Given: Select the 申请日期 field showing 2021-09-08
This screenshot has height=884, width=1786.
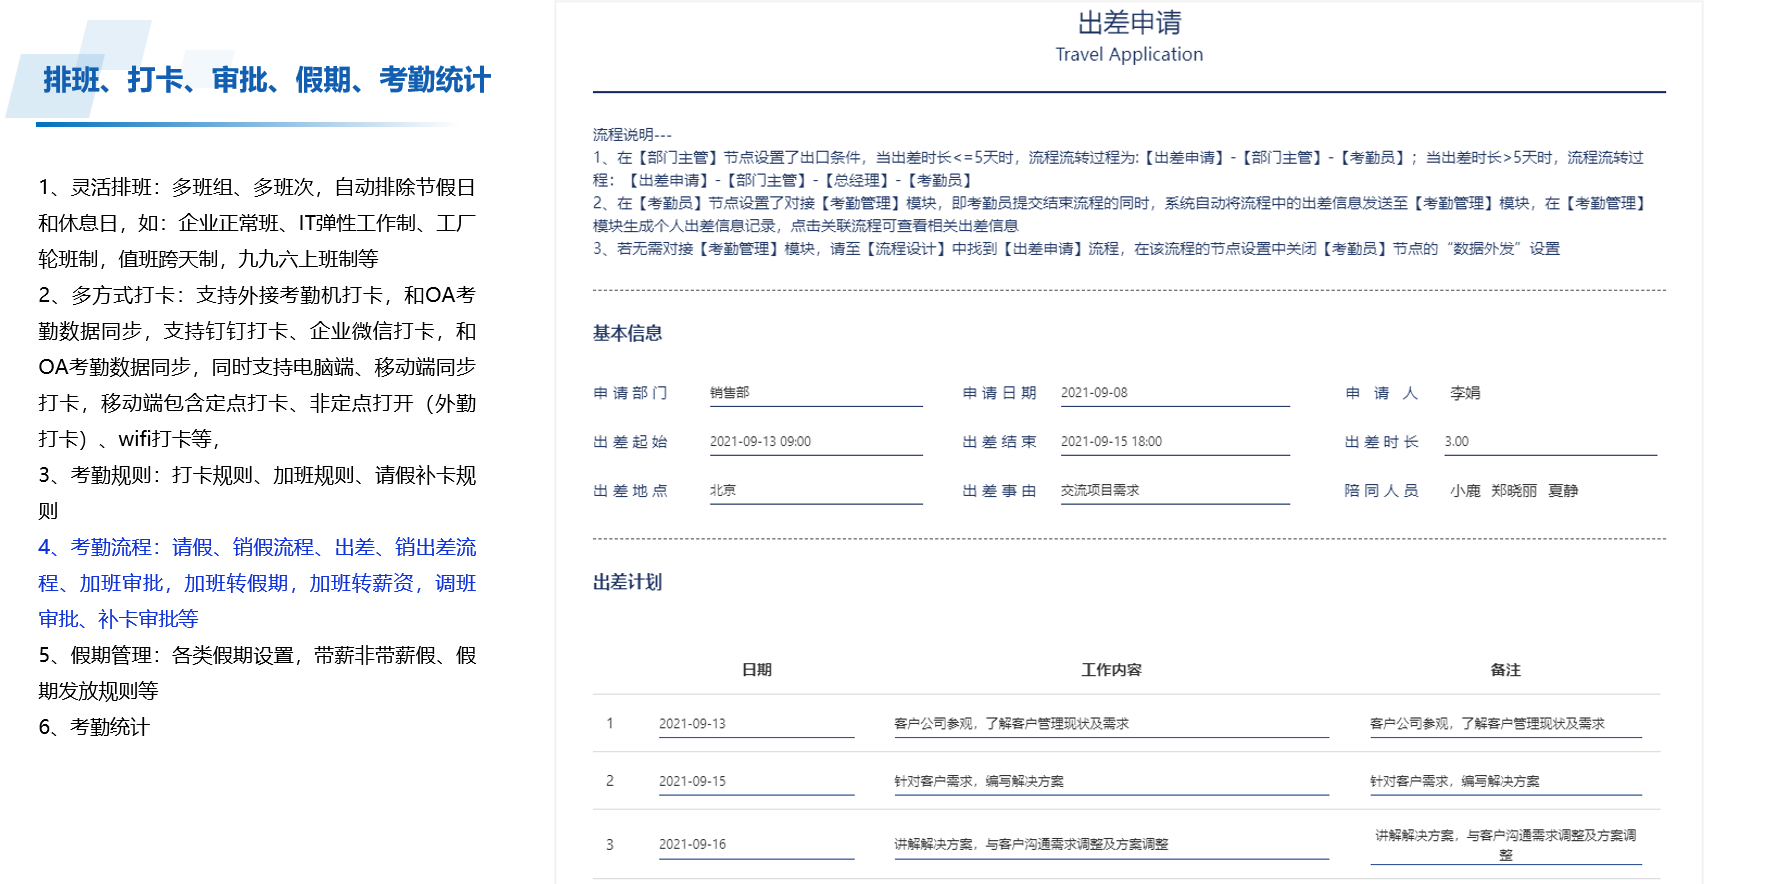Looking at the screenshot, I should click(x=1175, y=393).
